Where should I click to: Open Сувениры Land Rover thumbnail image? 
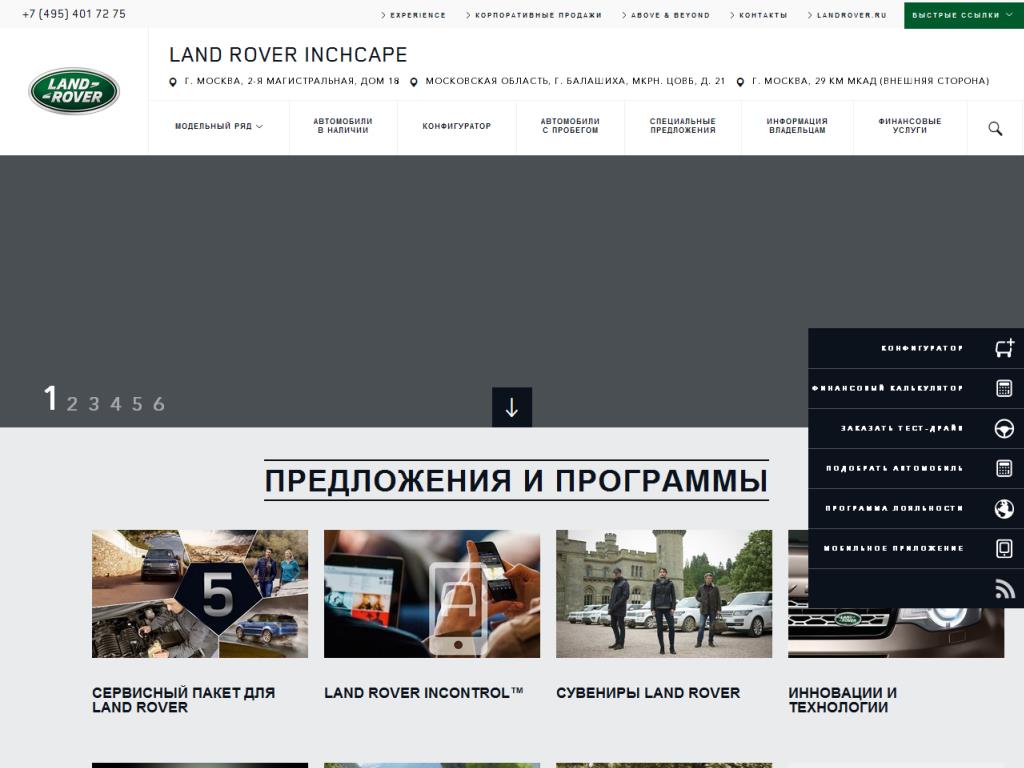(x=664, y=594)
